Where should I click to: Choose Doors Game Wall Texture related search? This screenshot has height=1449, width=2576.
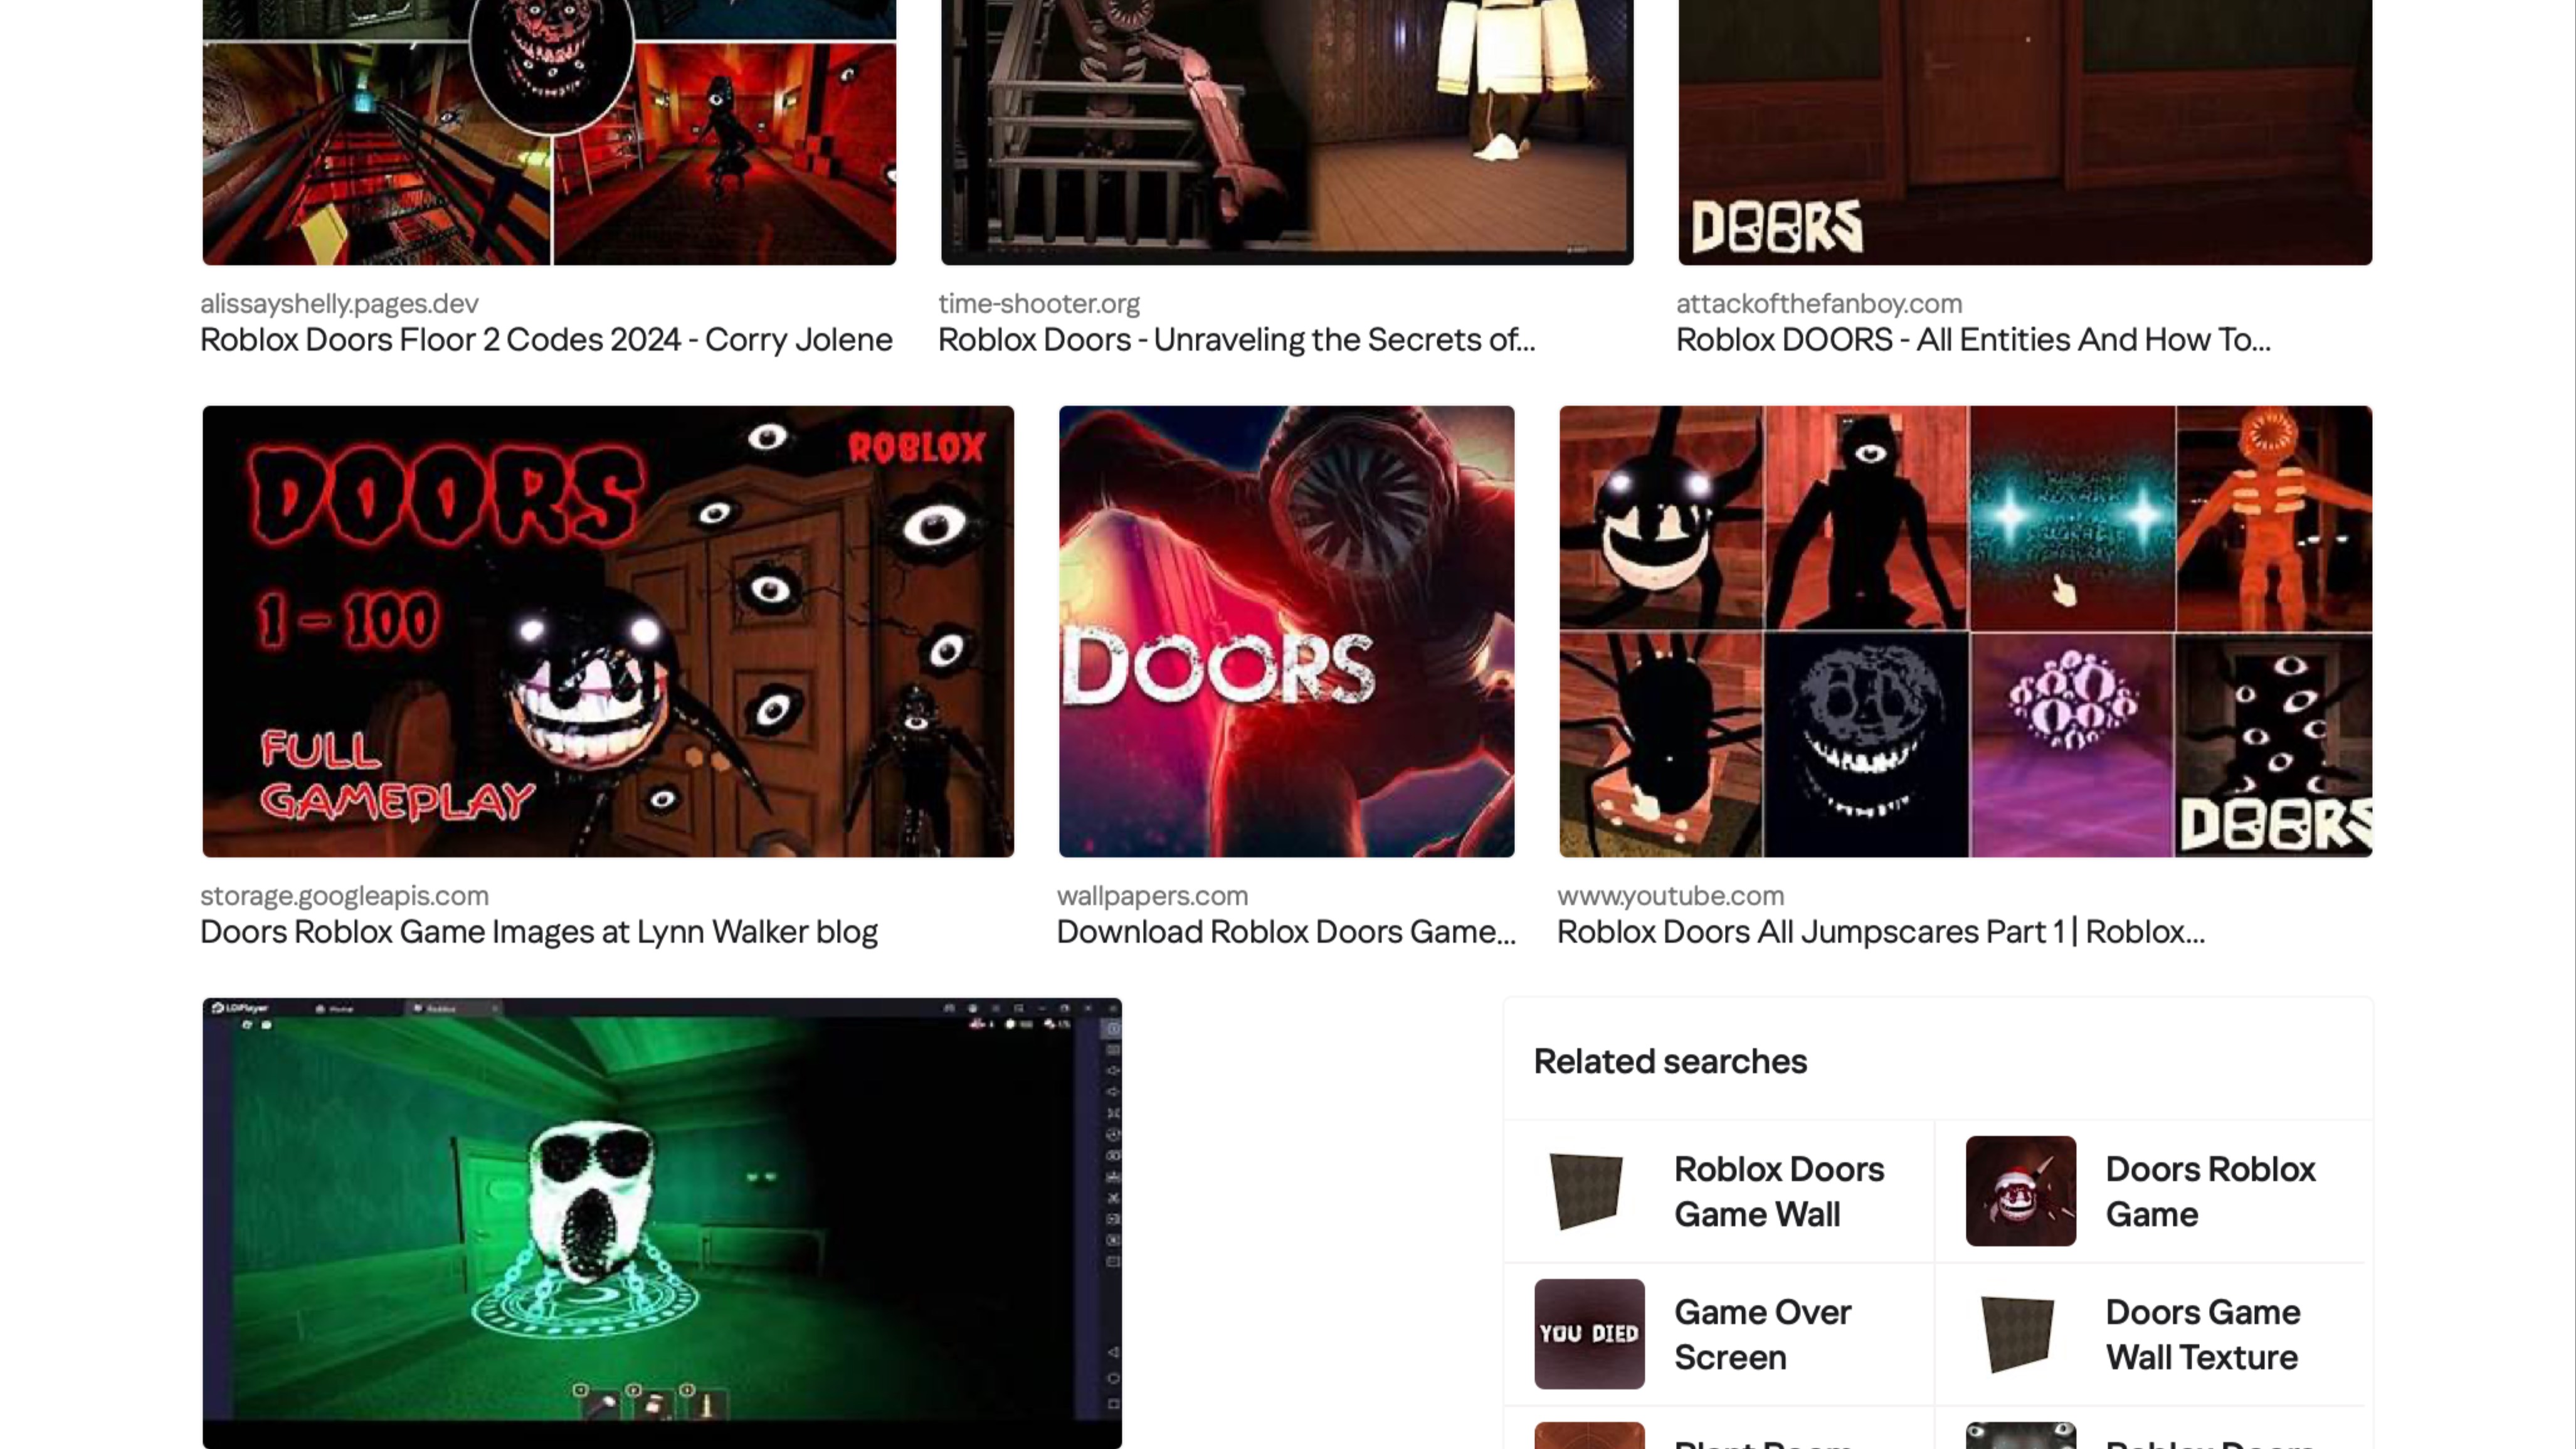pyautogui.click(x=2202, y=1334)
